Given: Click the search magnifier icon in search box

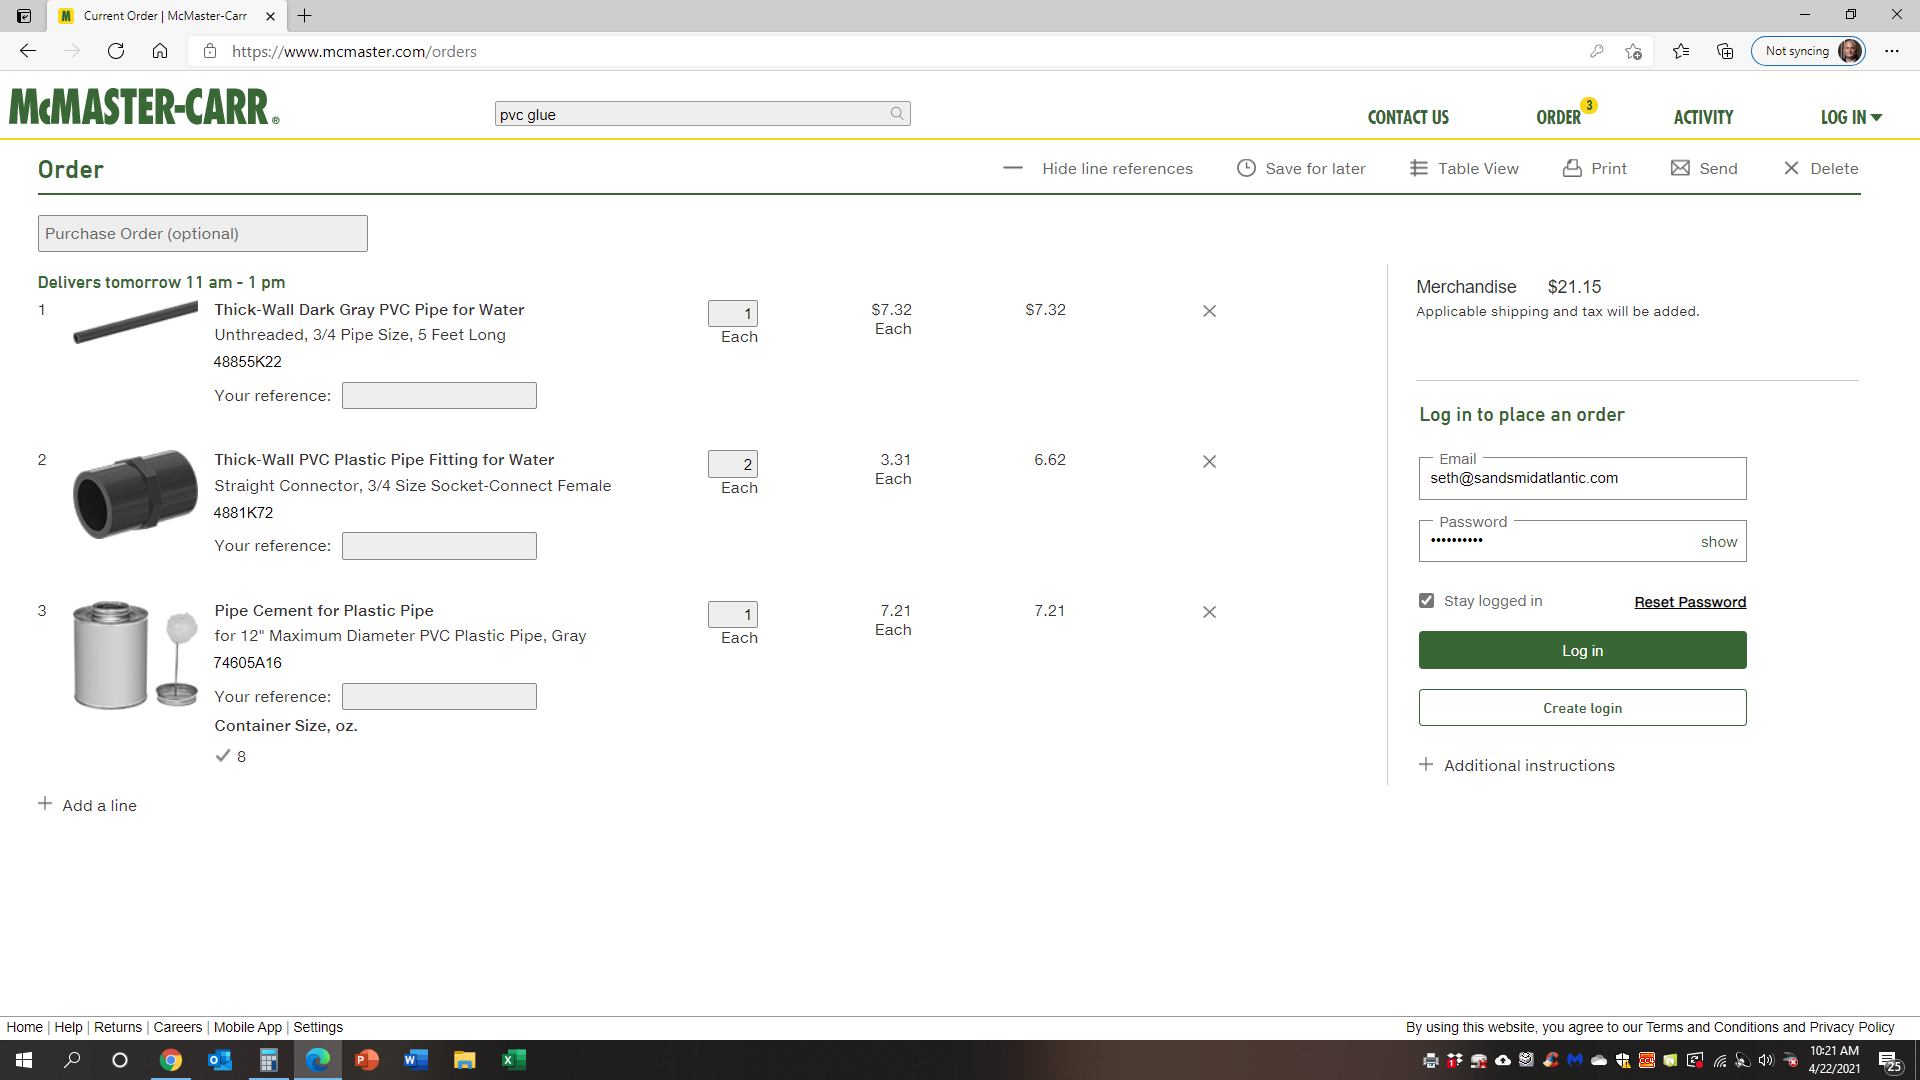Looking at the screenshot, I should pyautogui.click(x=897, y=114).
